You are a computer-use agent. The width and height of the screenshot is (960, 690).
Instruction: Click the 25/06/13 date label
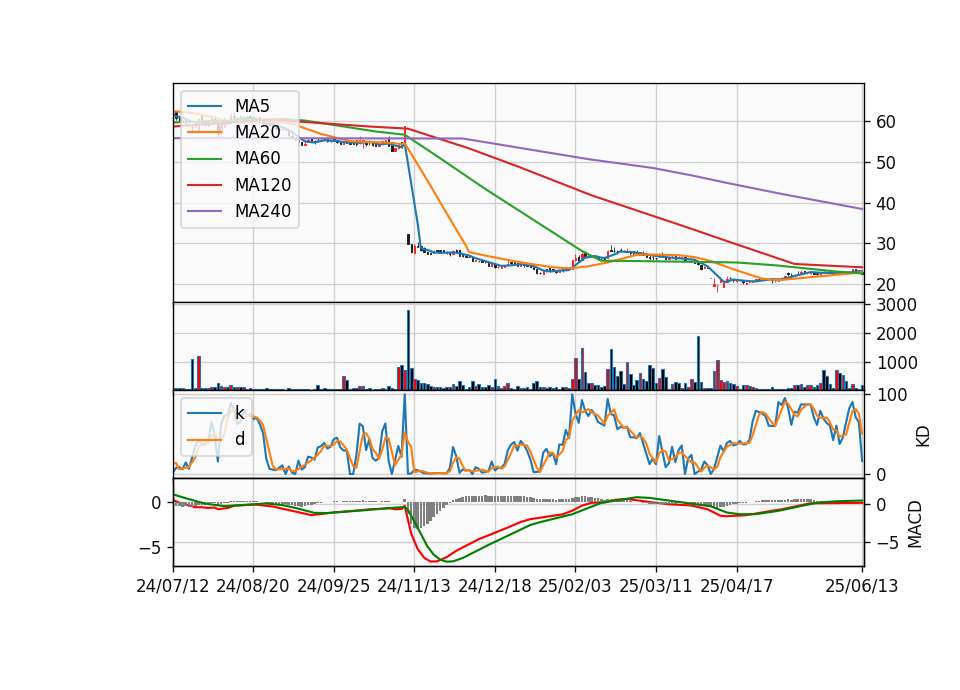(861, 587)
